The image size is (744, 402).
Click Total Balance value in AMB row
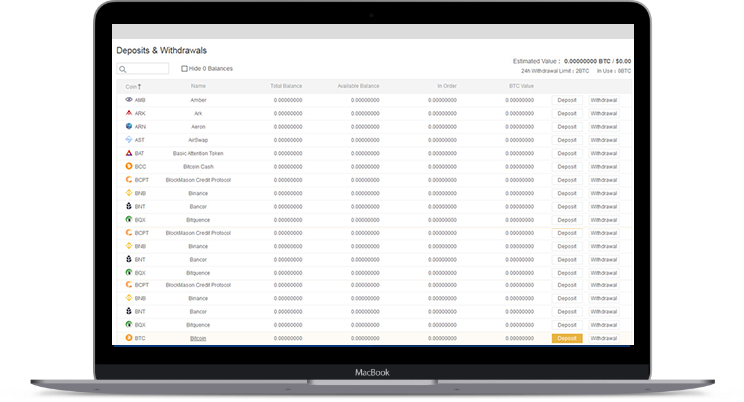(288, 100)
